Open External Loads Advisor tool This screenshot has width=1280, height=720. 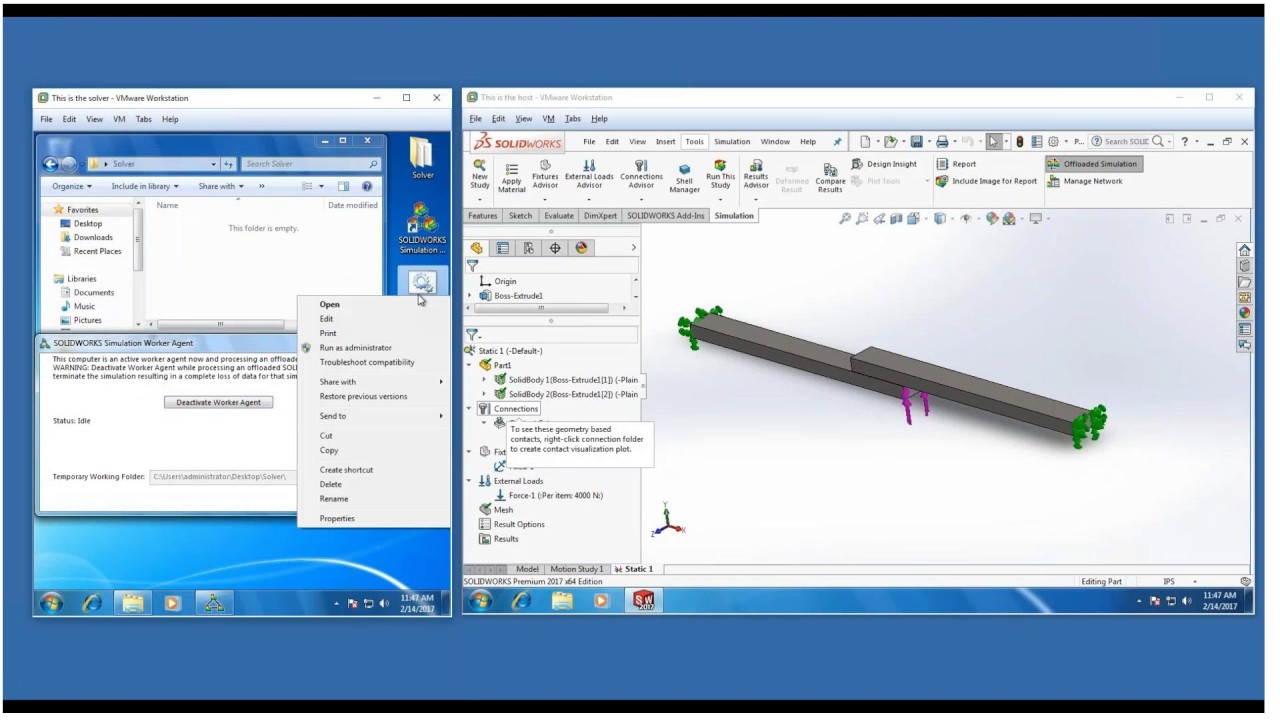click(589, 173)
